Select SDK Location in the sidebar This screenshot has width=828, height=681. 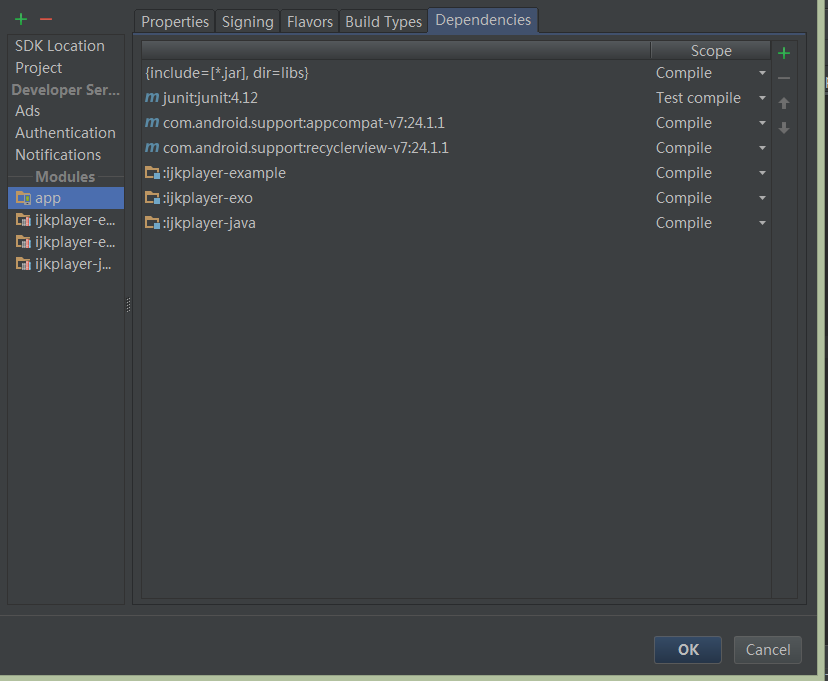point(58,45)
